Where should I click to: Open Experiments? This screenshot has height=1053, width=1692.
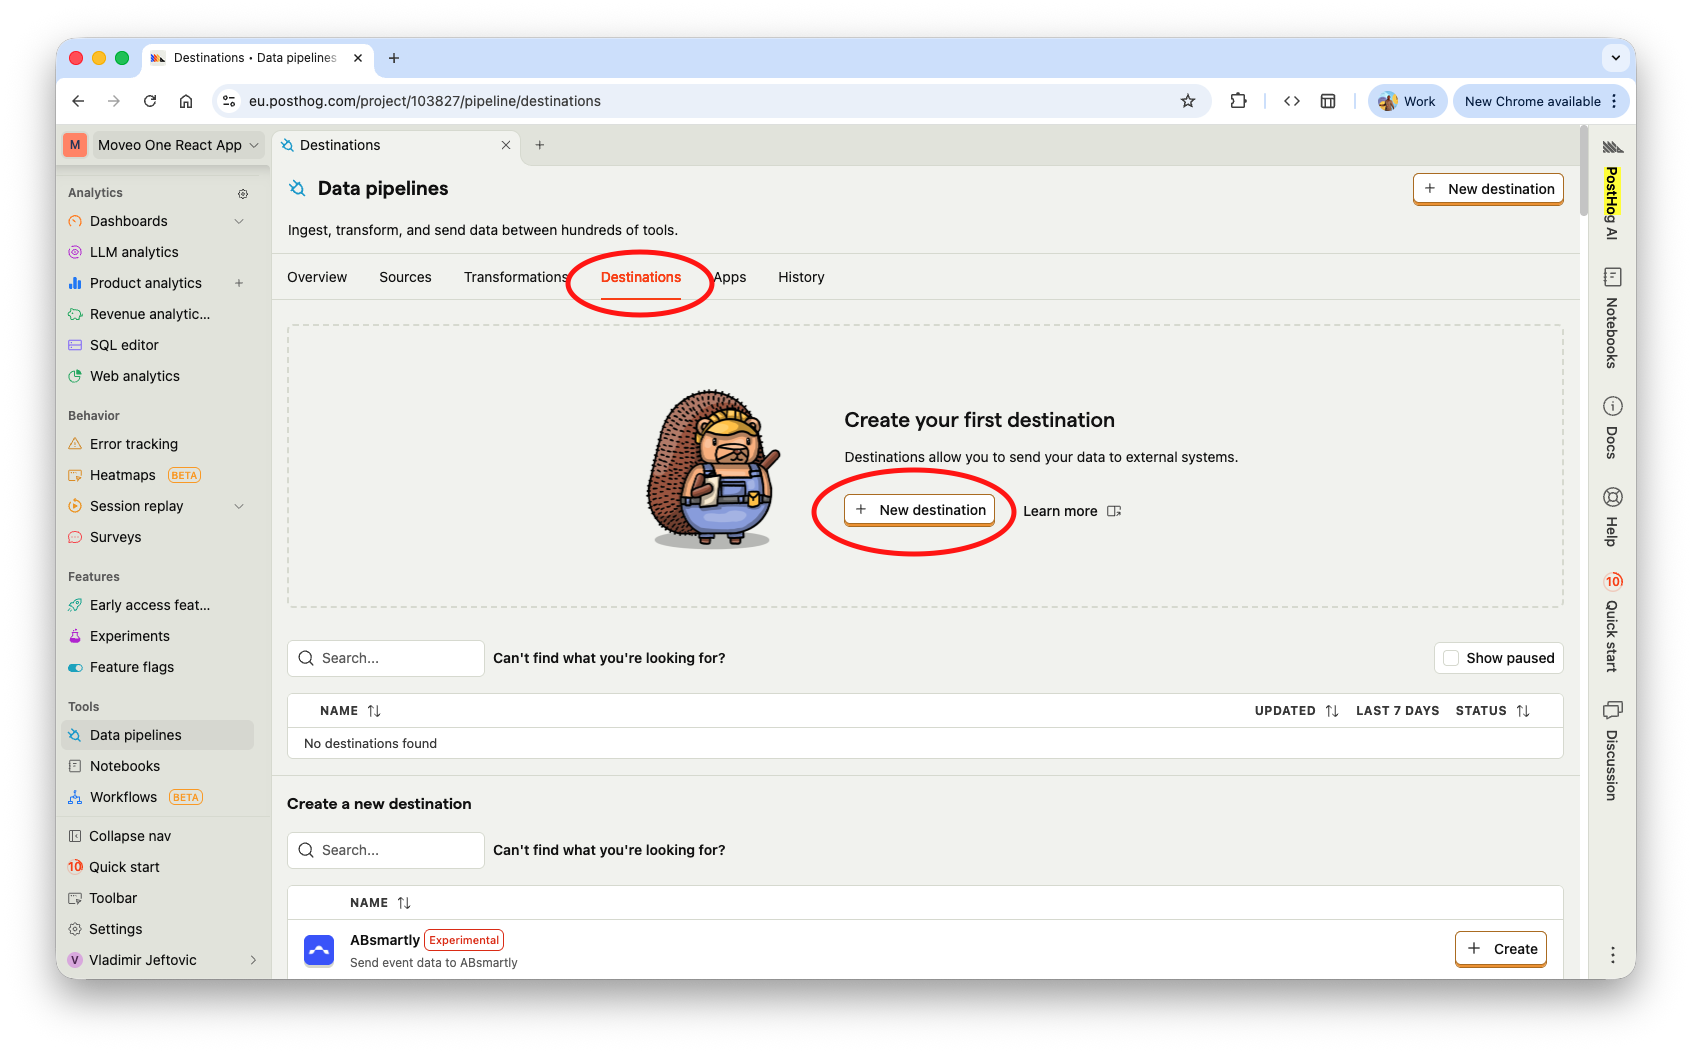(x=129, y=636)
